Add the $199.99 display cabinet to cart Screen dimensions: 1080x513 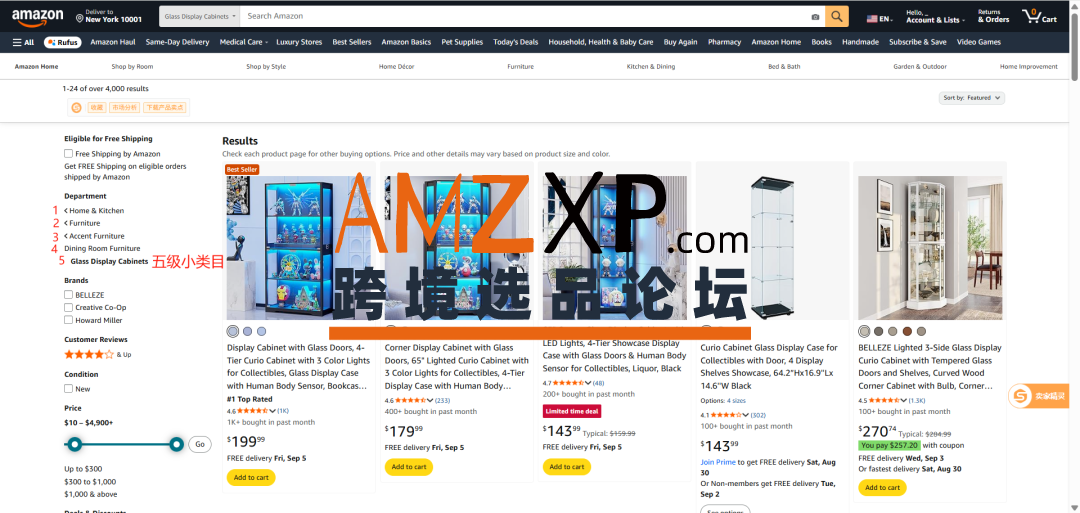pos(251,477)
